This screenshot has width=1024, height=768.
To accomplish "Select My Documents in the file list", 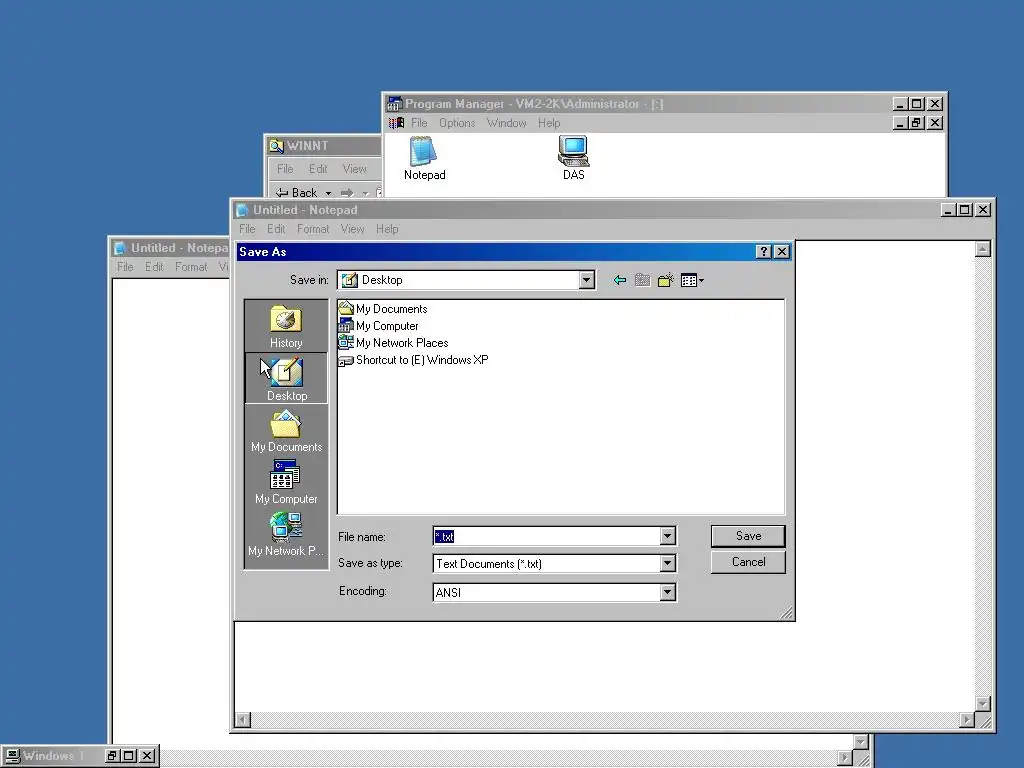I will (383, 309).
